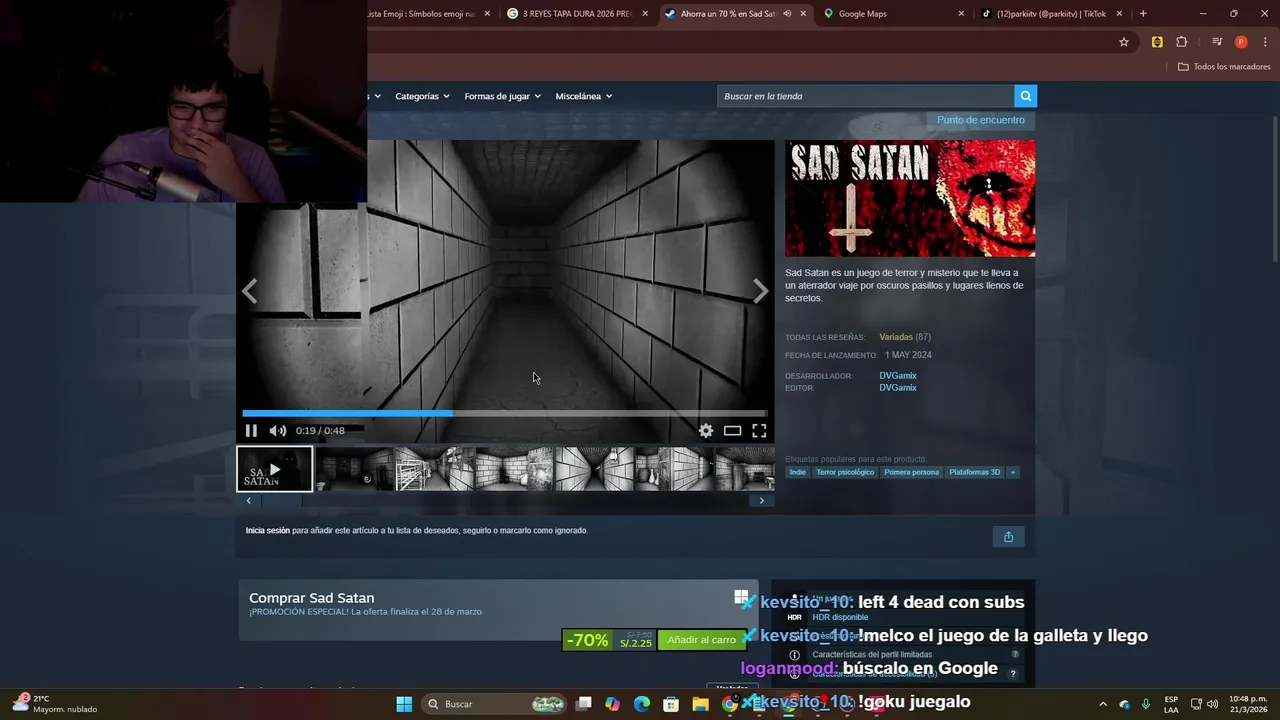Open the Chrome extensions puzzle menu
Viewport: 1280px width, 720px height.
[x=1182, y=42]
